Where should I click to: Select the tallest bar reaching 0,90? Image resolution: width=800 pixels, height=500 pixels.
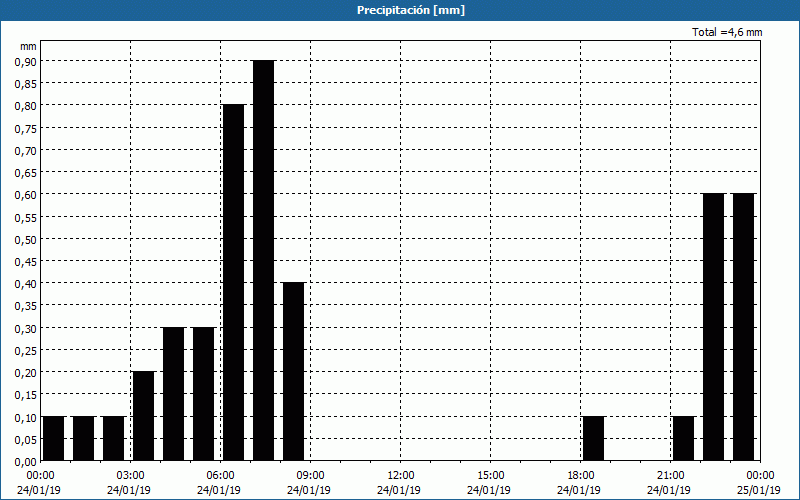264,261
